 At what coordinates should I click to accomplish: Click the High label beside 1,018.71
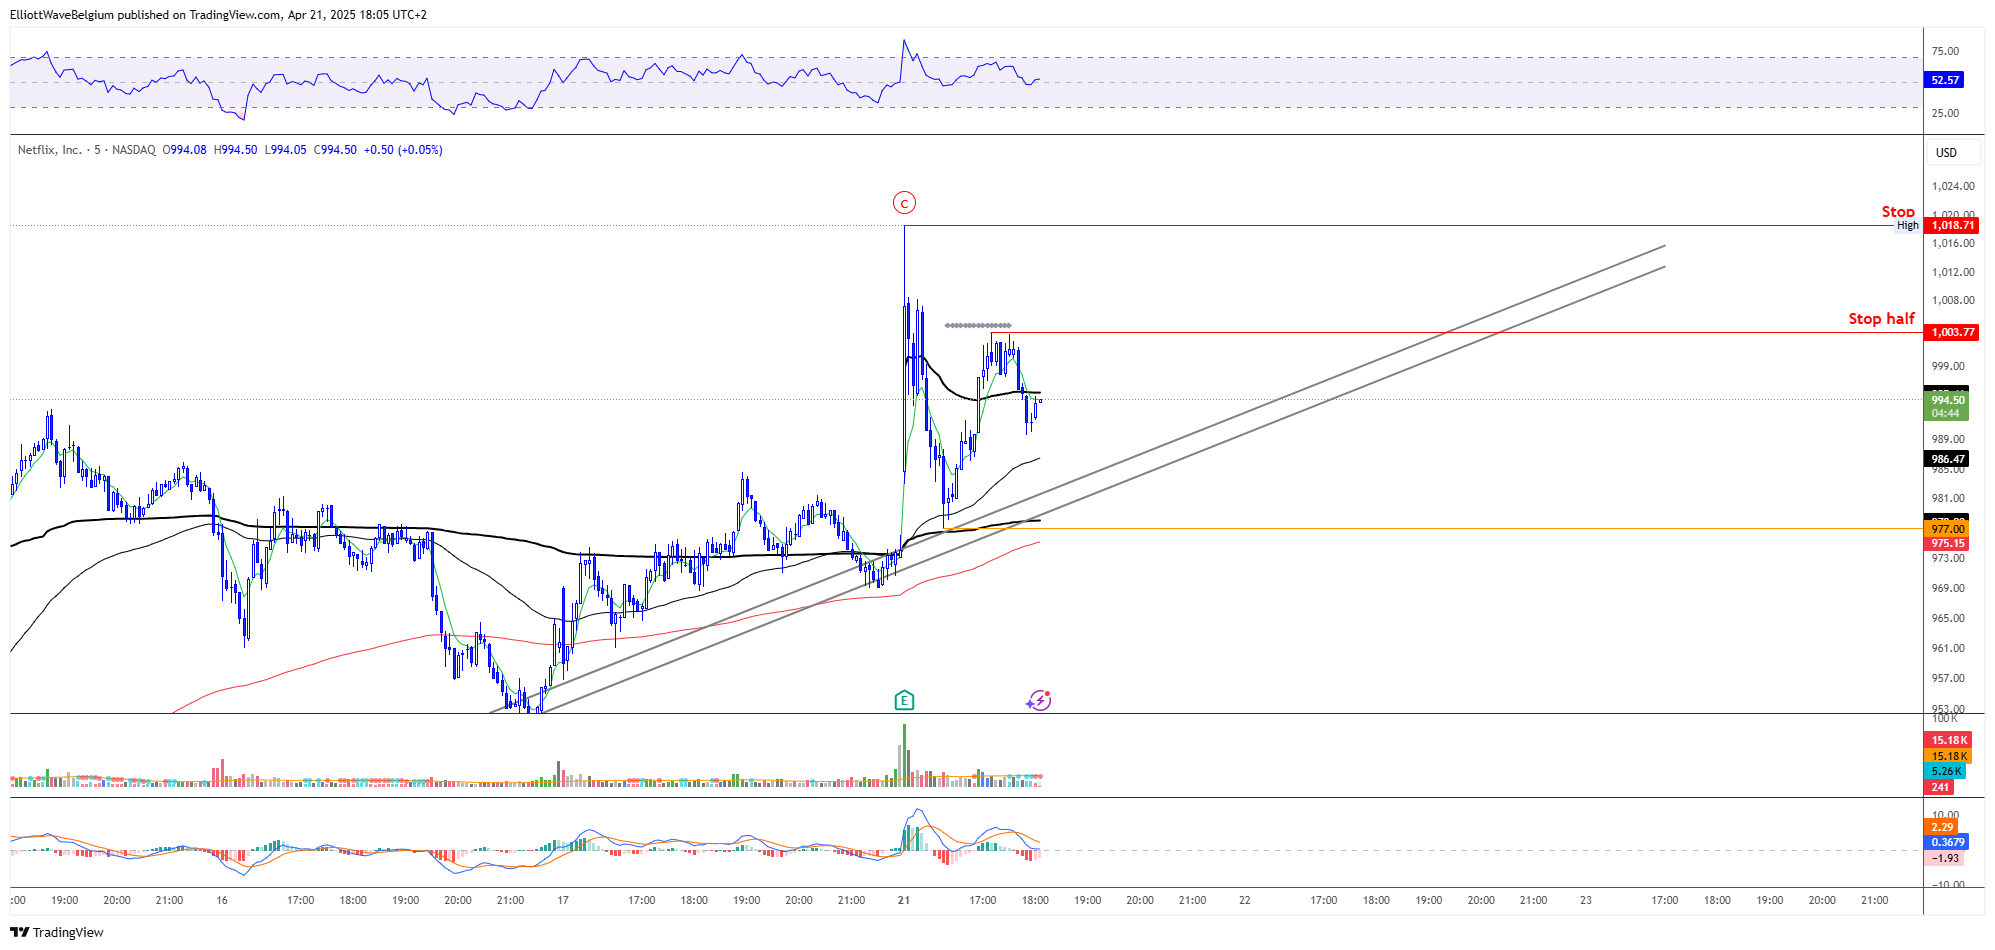[1908, 225]
